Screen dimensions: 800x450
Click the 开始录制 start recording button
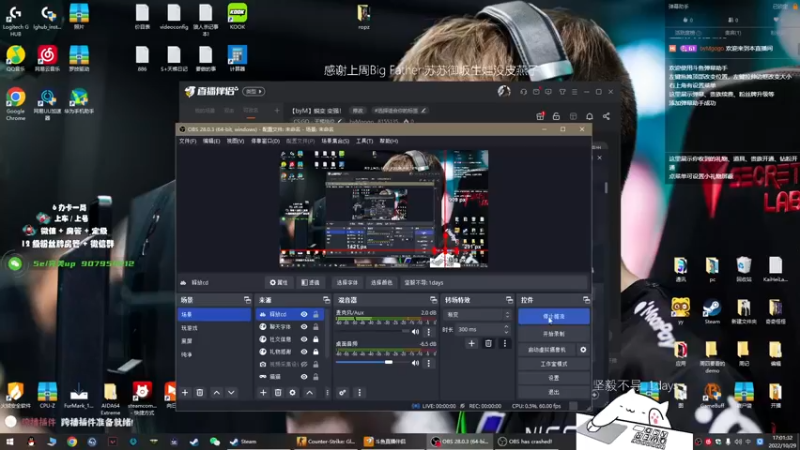tap(554, 334)
